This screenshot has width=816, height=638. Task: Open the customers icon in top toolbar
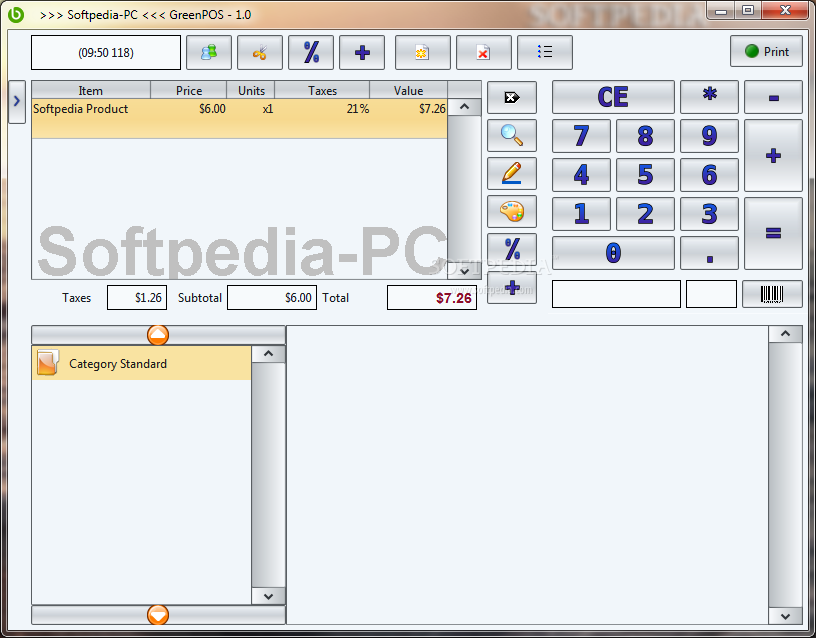pyautogui.click(x=209, y=52)
